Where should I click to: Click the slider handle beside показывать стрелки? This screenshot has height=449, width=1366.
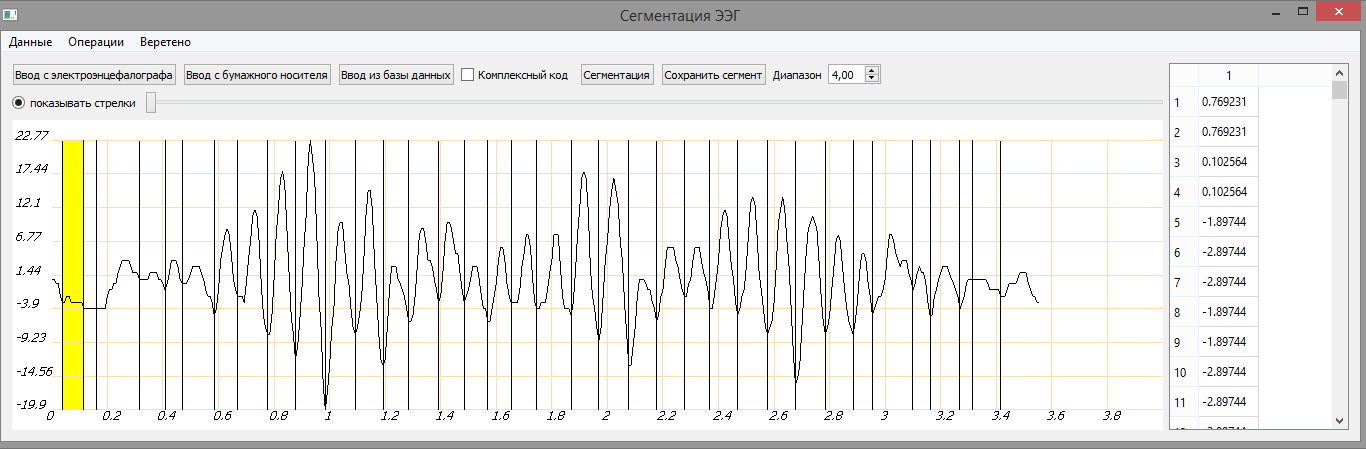(151, 103)
